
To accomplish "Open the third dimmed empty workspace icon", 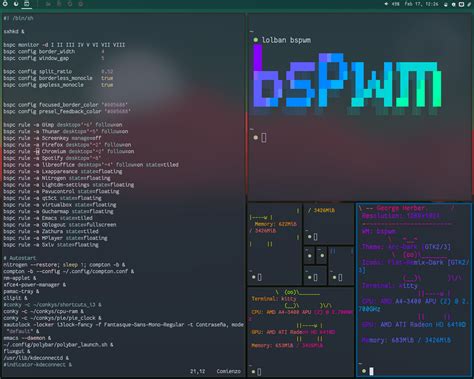I will coord(70,4).
